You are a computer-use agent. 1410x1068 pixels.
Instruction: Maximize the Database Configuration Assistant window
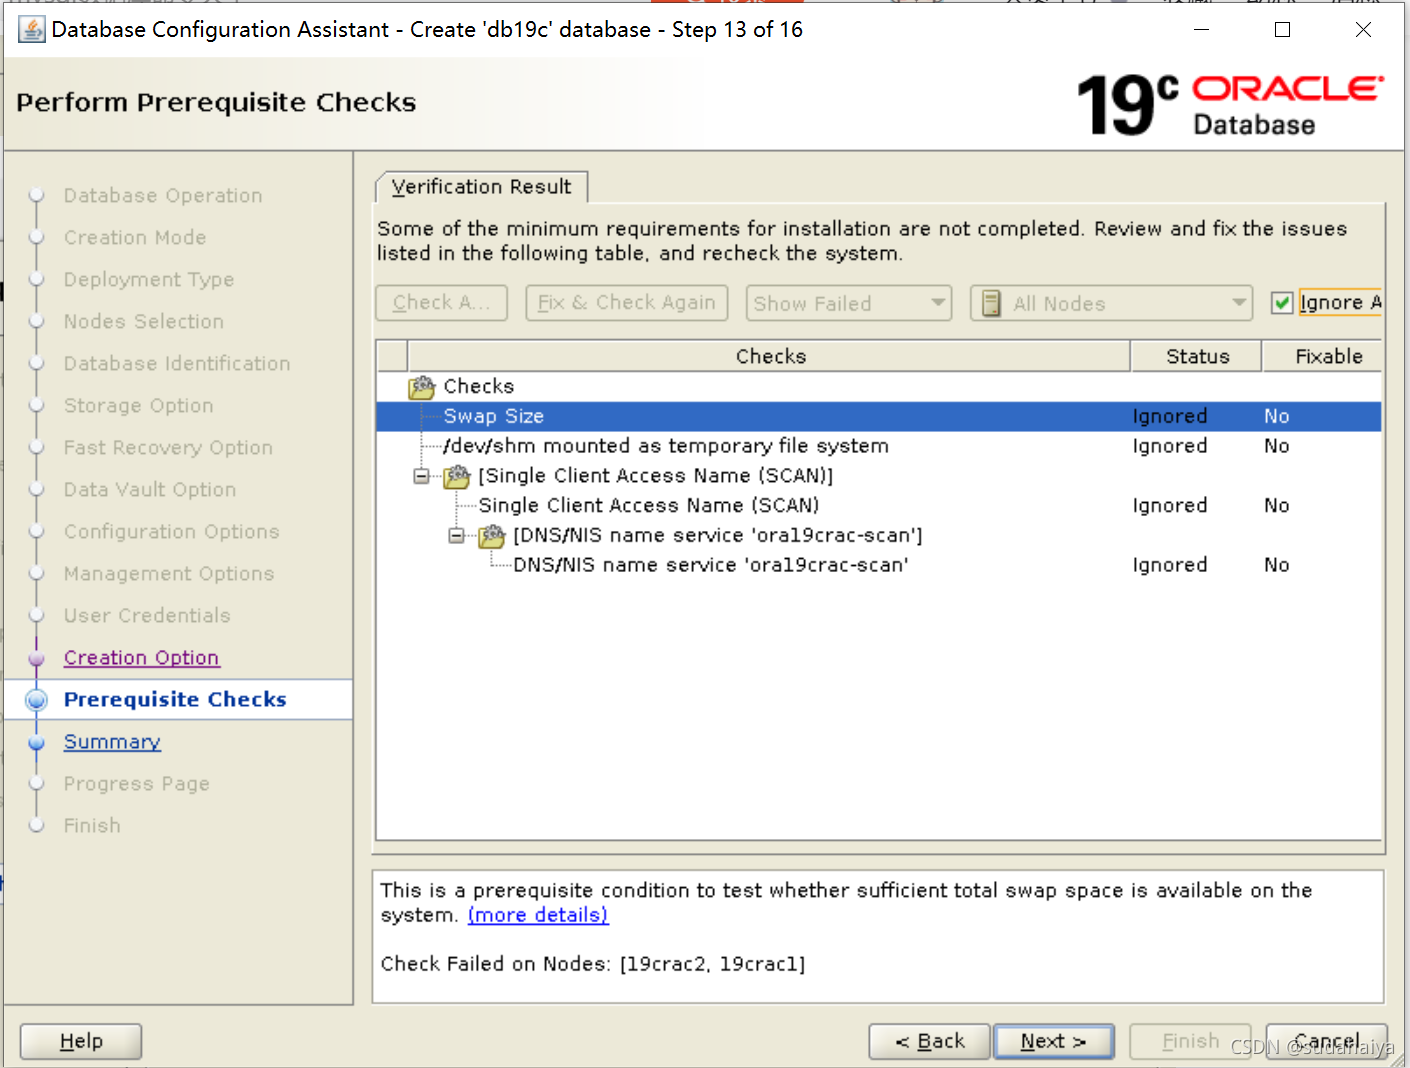1282,30
